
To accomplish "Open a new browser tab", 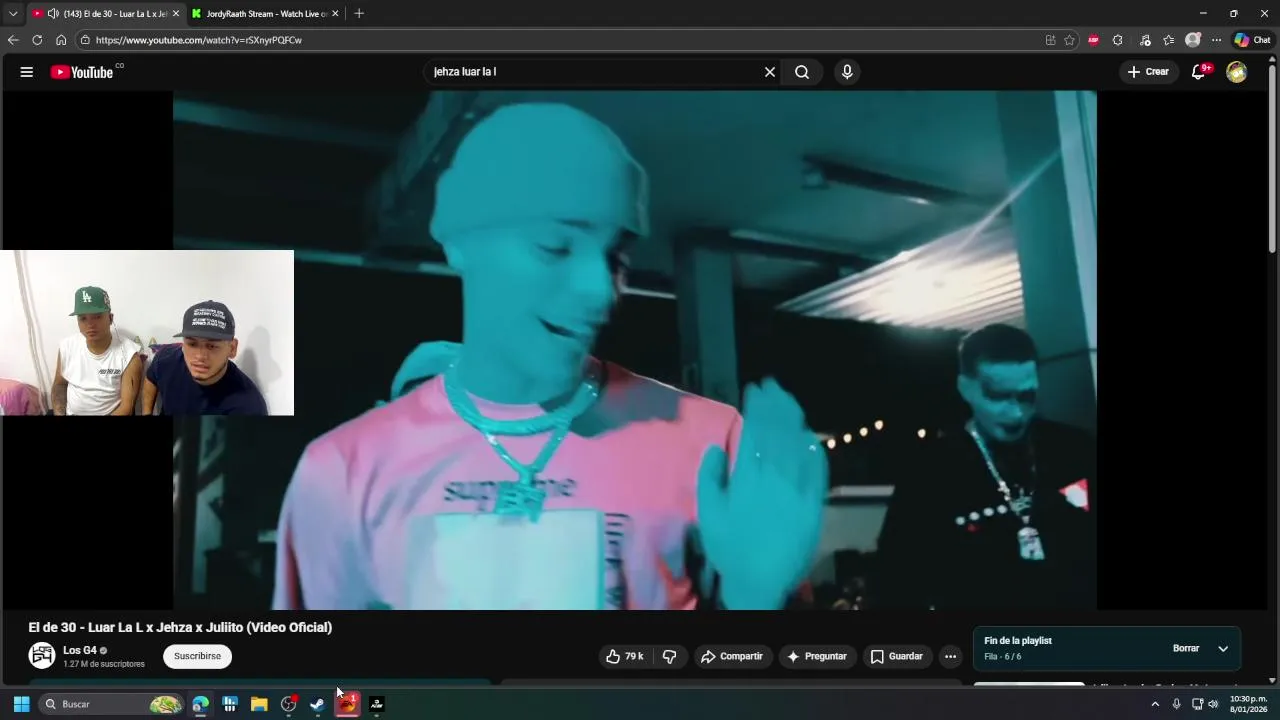I will 359,13.
